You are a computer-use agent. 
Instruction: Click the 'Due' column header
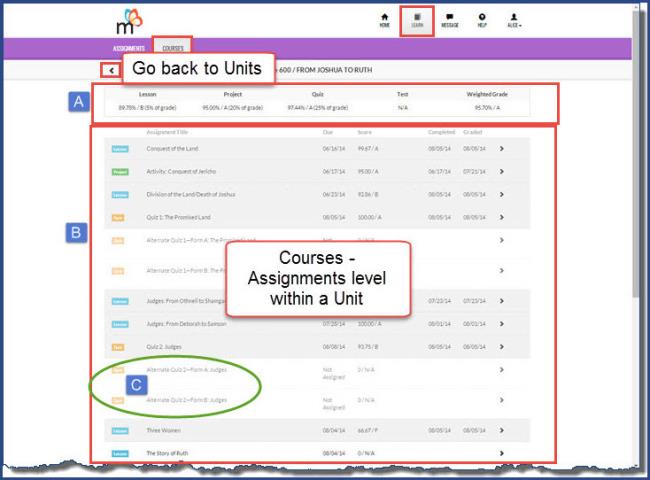[x=327, y=132]
